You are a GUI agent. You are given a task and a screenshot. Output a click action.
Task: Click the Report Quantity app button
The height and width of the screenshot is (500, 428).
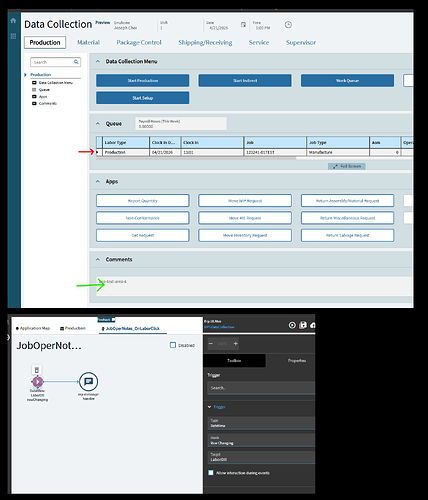pyautogui.click(x=143, y=201)
